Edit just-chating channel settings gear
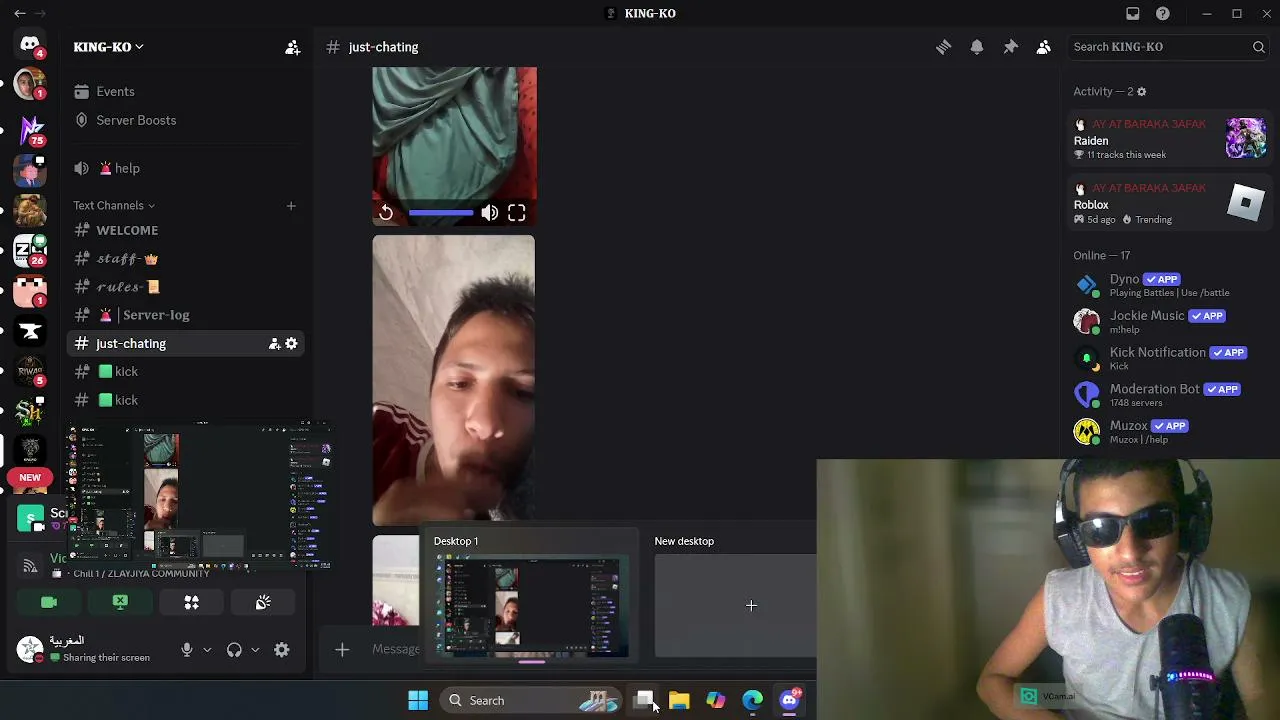 (x=291, y=344)
